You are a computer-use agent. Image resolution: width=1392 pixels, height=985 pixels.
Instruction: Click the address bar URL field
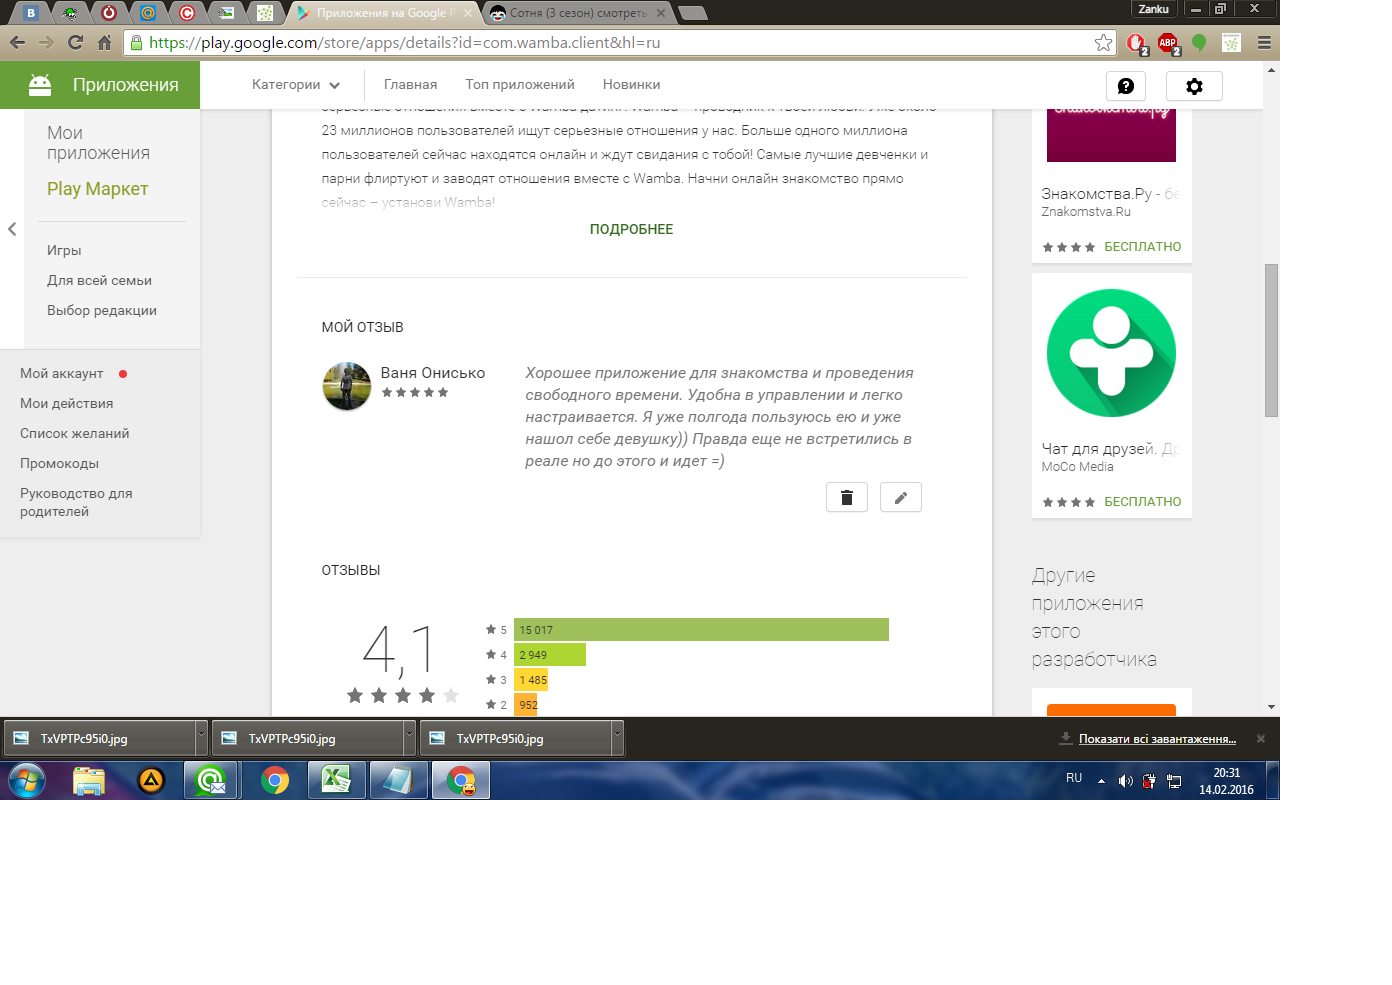click(620, 42)
